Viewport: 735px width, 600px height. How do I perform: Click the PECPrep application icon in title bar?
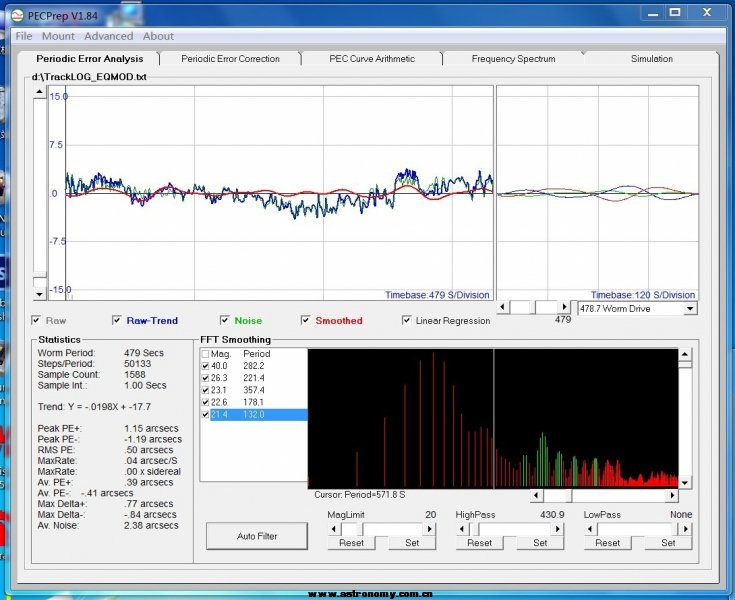(17, 16)
